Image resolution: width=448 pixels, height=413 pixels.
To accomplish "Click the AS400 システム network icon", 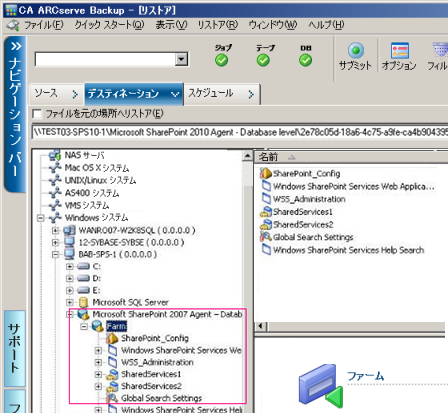I will tap(55, 193).
